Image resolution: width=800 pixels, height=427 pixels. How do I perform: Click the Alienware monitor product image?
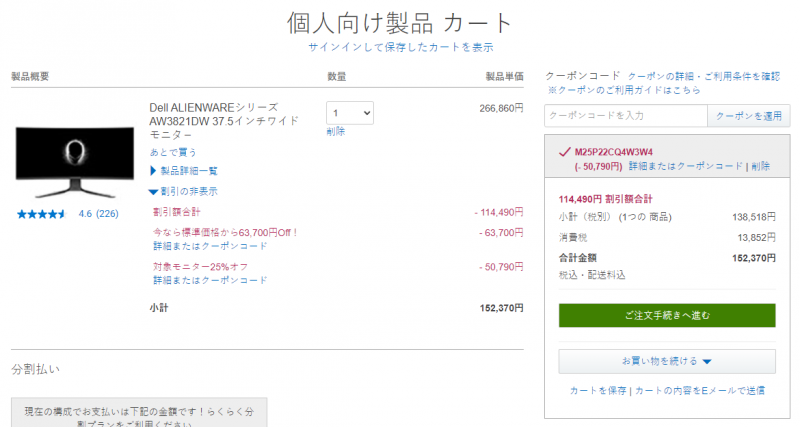point(75,162)
